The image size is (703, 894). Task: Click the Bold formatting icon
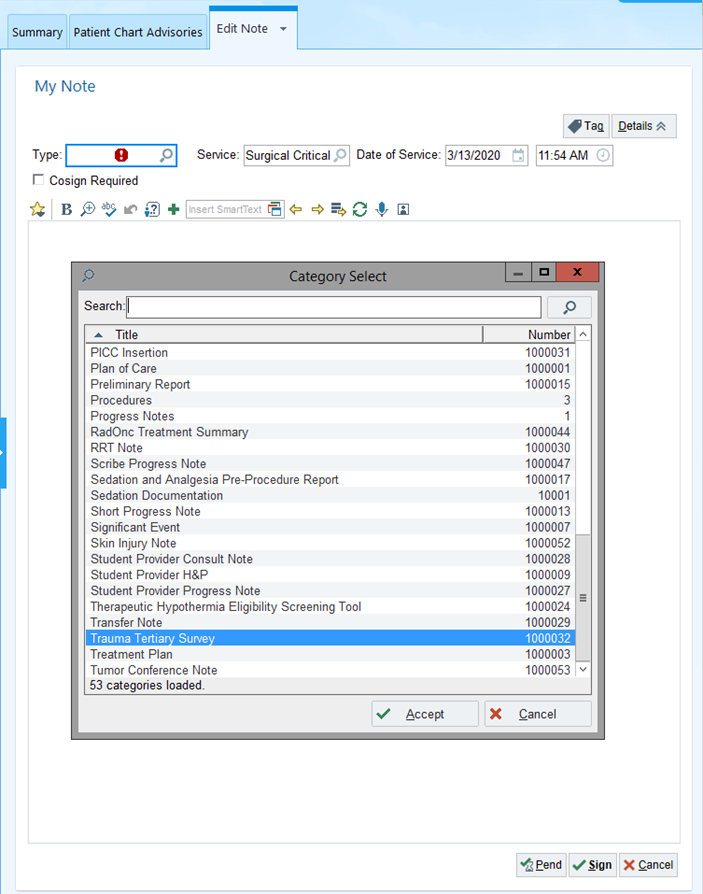pyautogui.click(x=67, y=210)
